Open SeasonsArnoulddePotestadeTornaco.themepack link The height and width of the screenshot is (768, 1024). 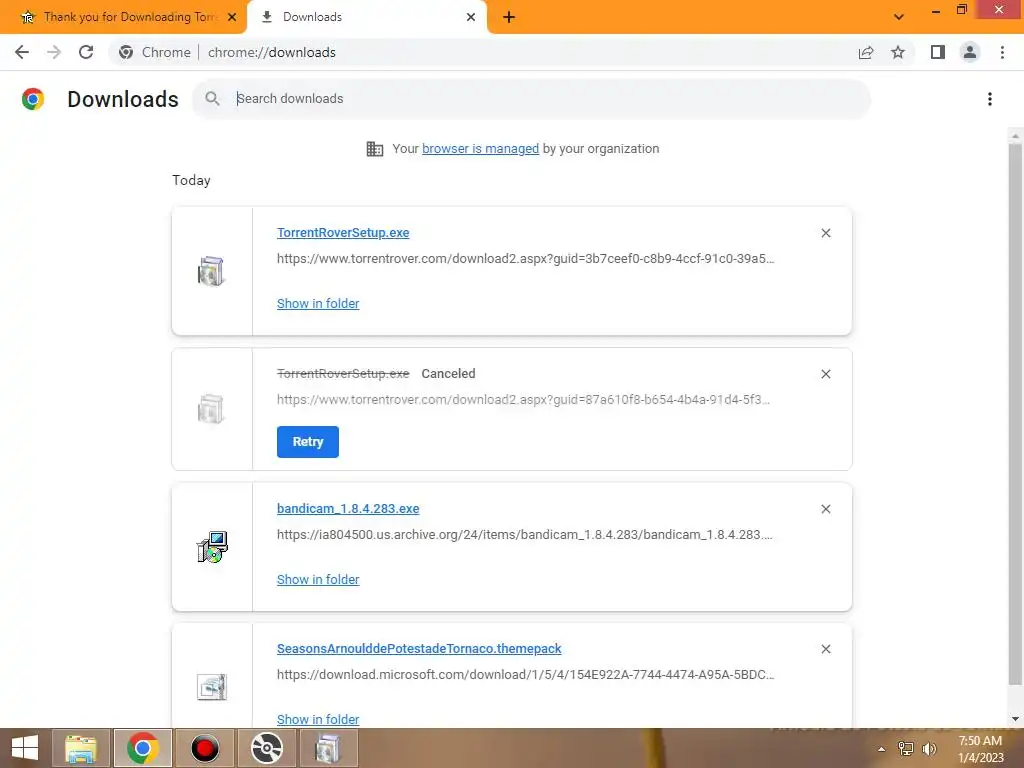(419, 649)
